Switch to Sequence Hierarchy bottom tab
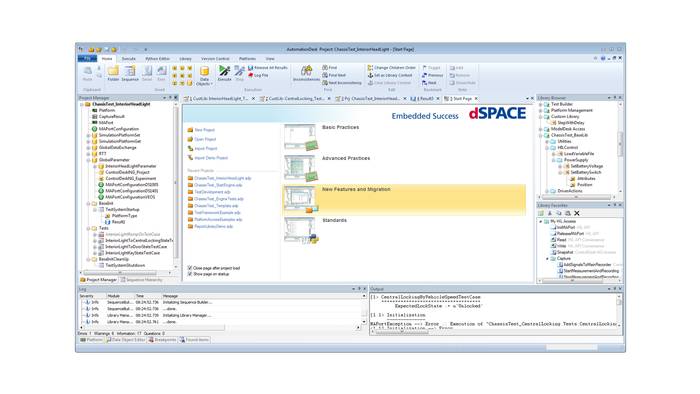700x394 pixels. point(142,280)
